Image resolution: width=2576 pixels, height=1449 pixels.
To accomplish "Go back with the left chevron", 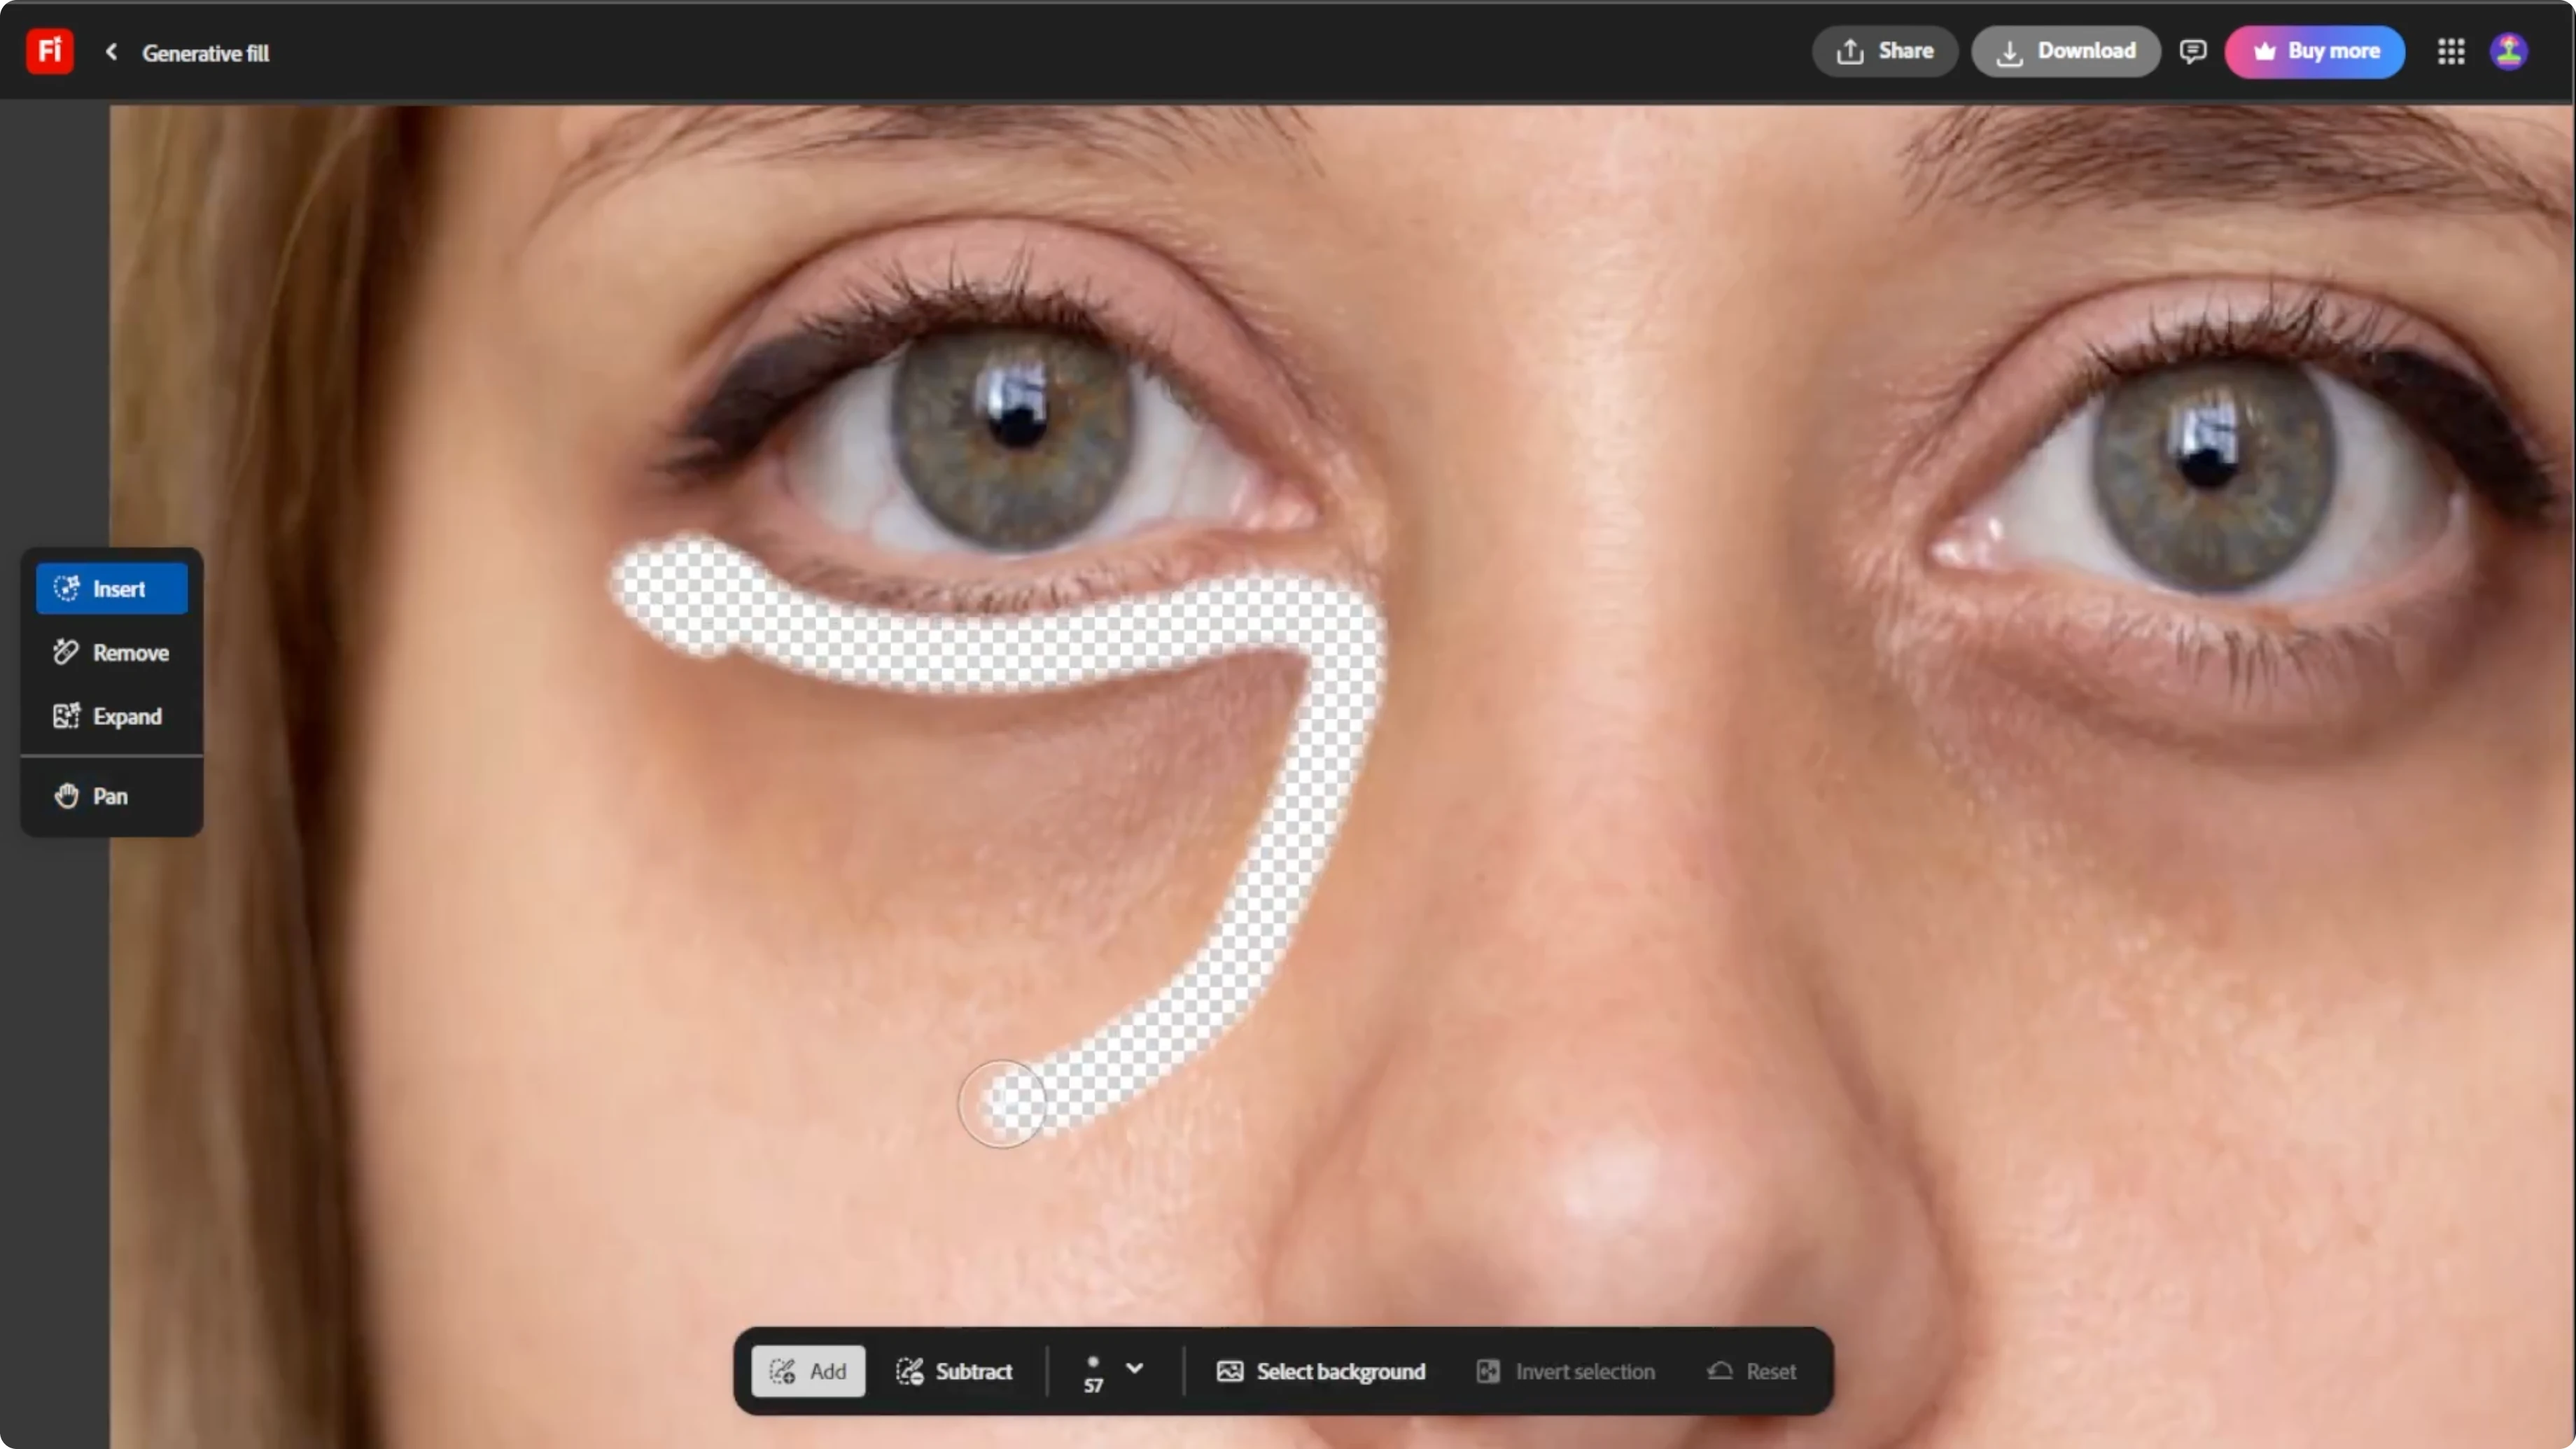I will click(x=111, y=51).
